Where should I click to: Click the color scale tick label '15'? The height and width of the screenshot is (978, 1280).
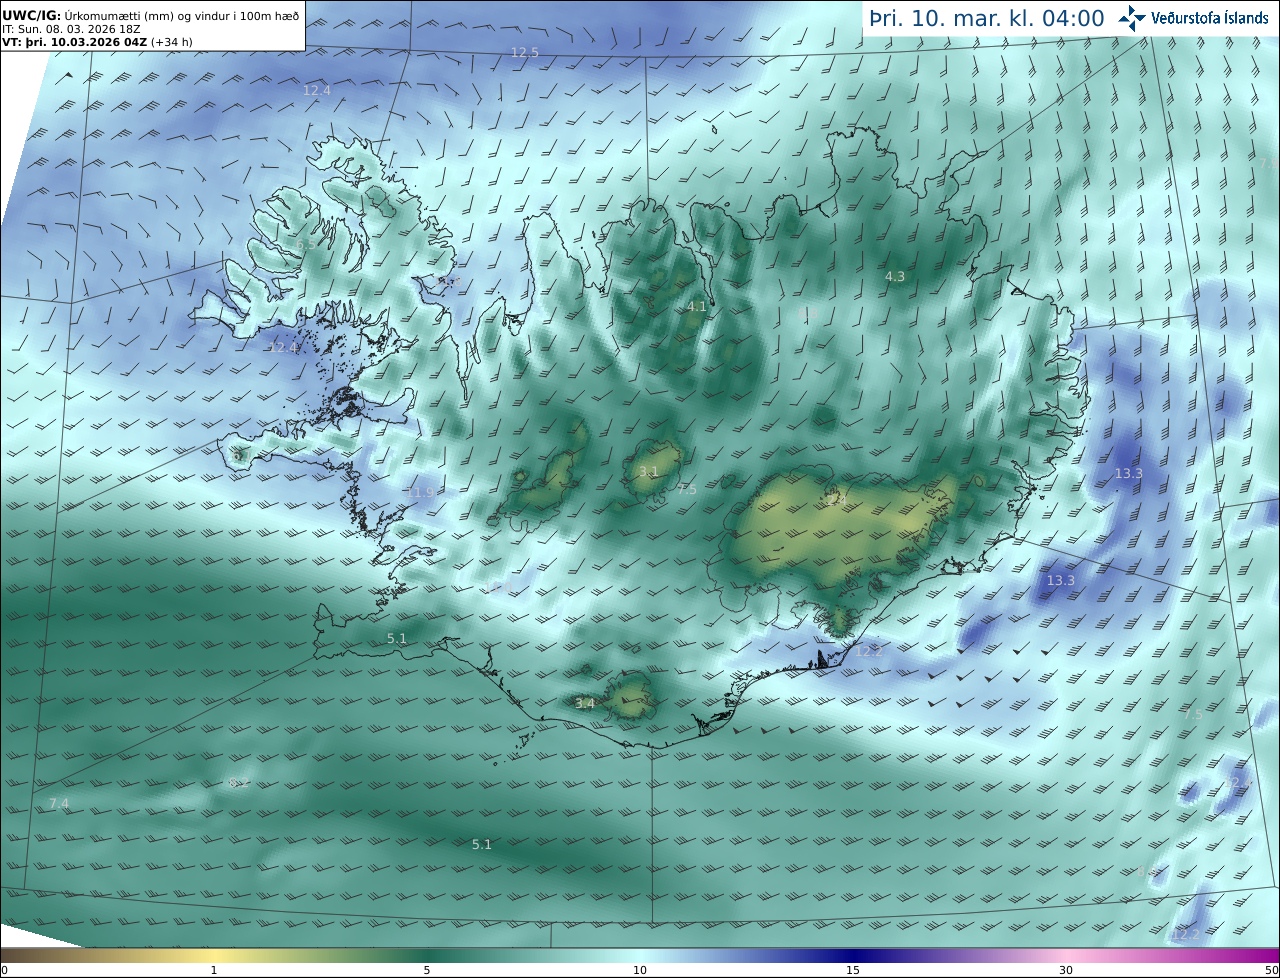[853, 970]
